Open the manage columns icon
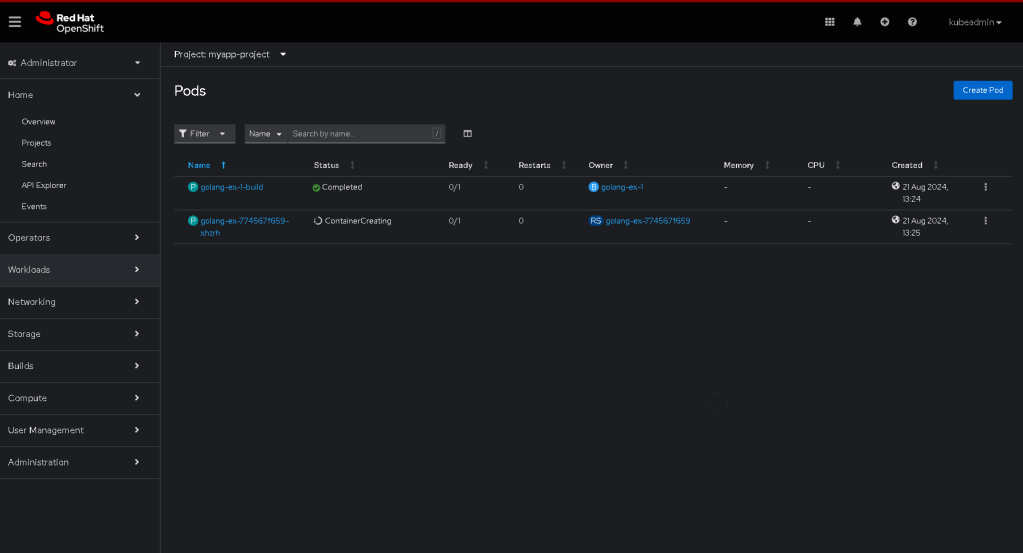The height and width of the screenshot is (553, 1023). (467, 134)
